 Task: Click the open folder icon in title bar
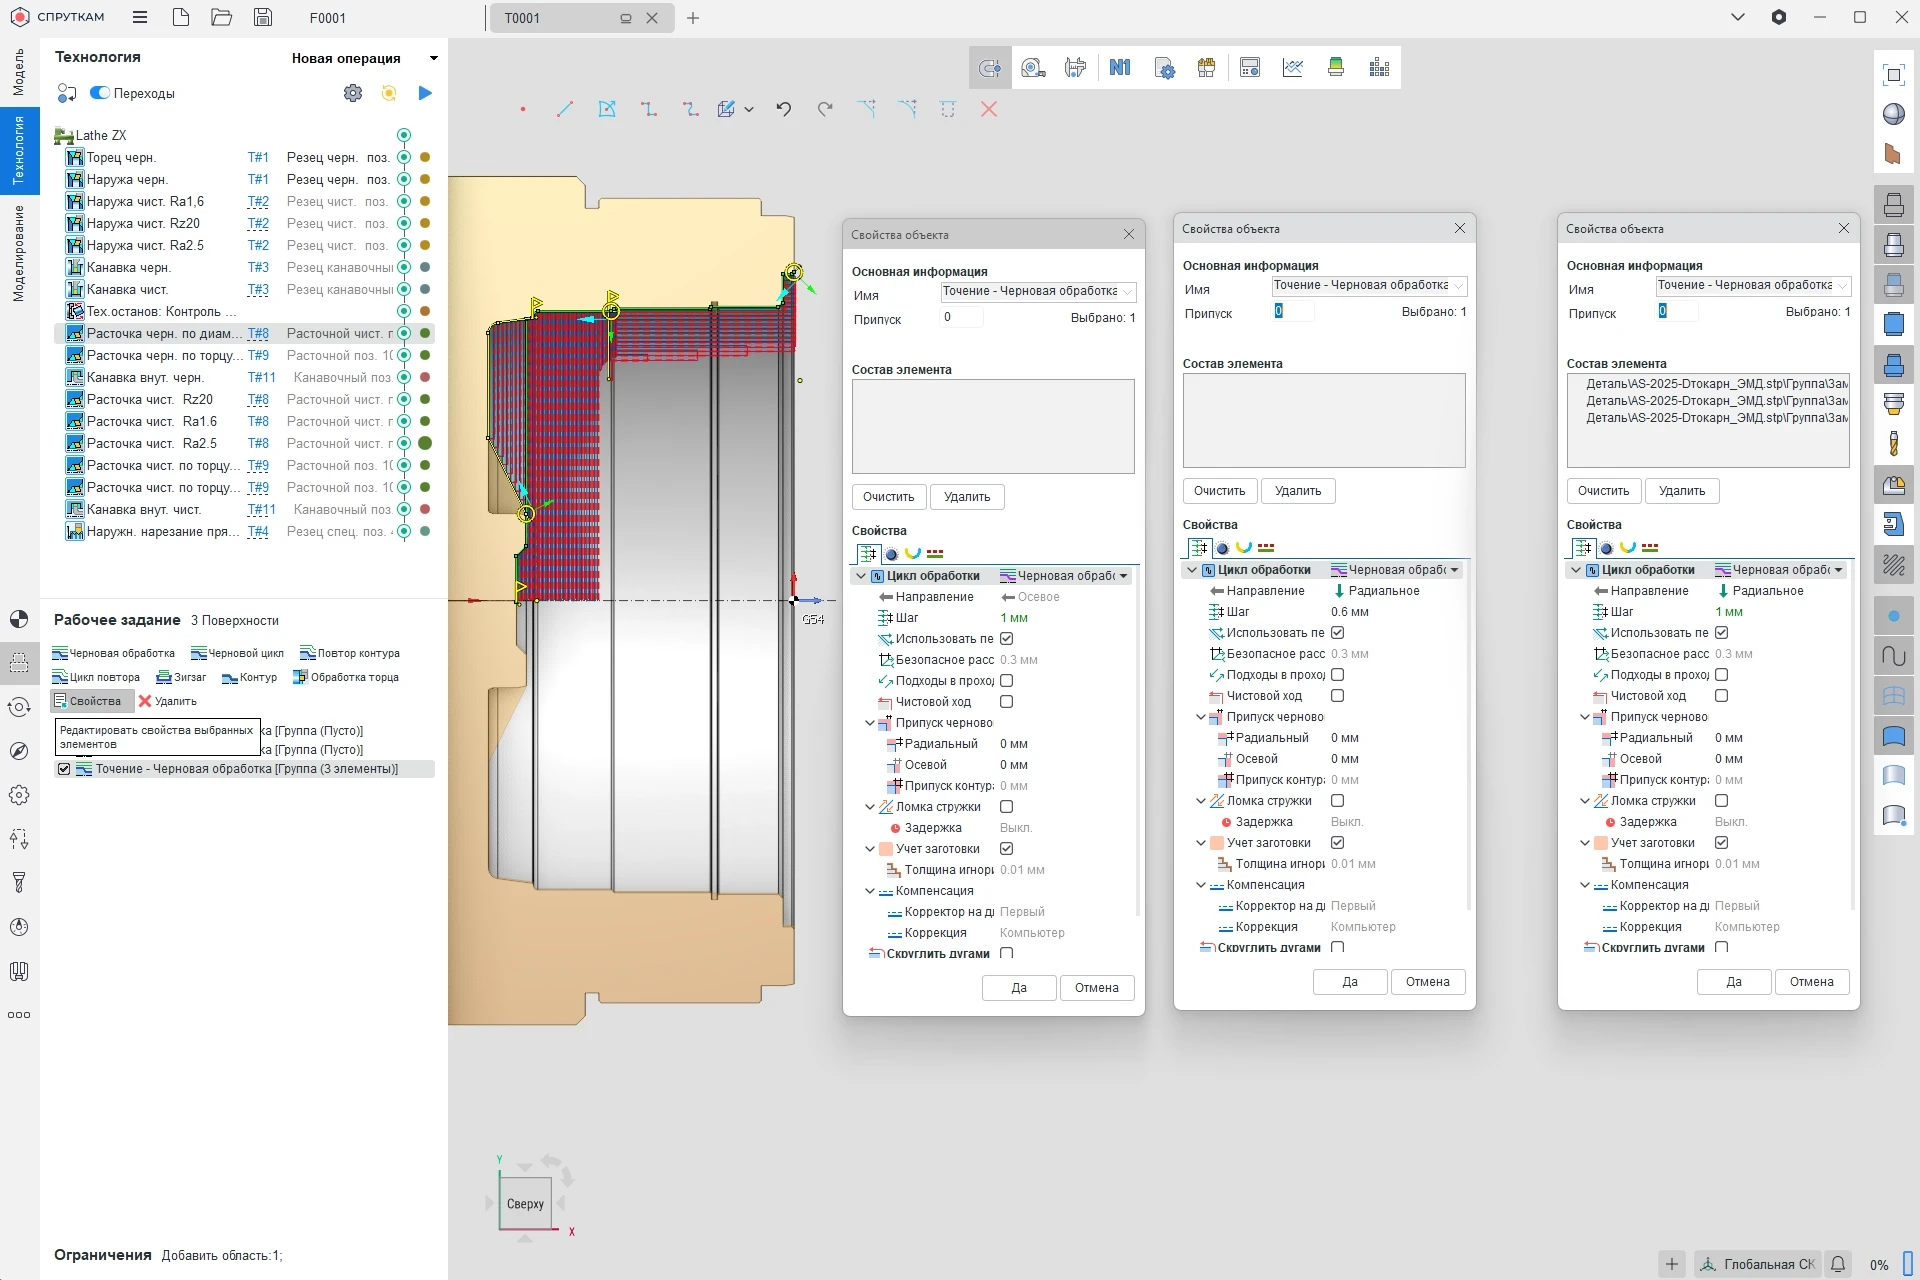222,17
